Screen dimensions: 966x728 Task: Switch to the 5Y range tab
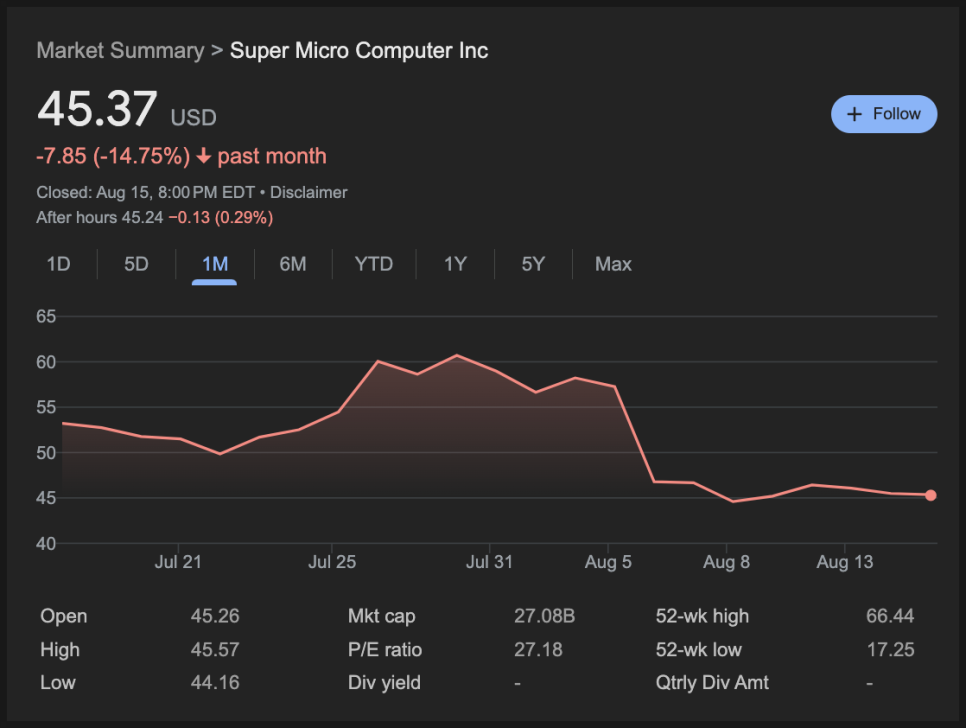pyautogui.click(x=533, y=264)
